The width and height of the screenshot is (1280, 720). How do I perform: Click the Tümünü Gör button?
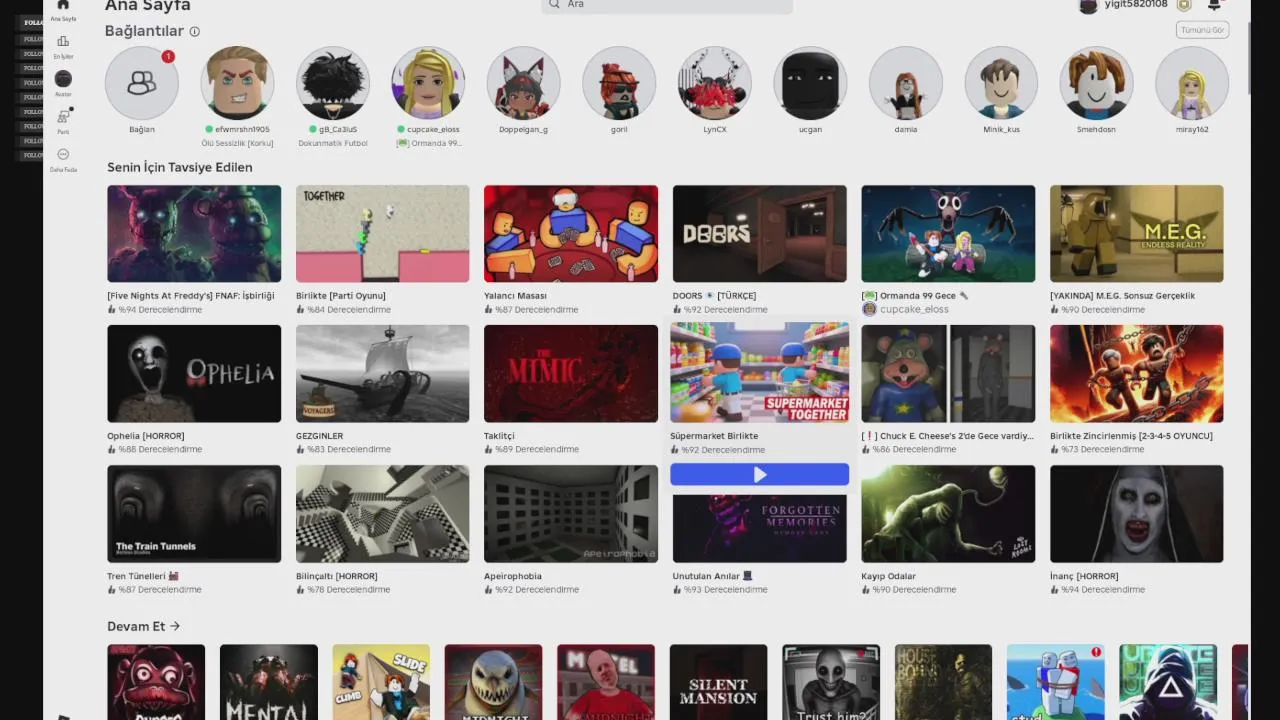pyautogui.click(x=1202, y=30)
